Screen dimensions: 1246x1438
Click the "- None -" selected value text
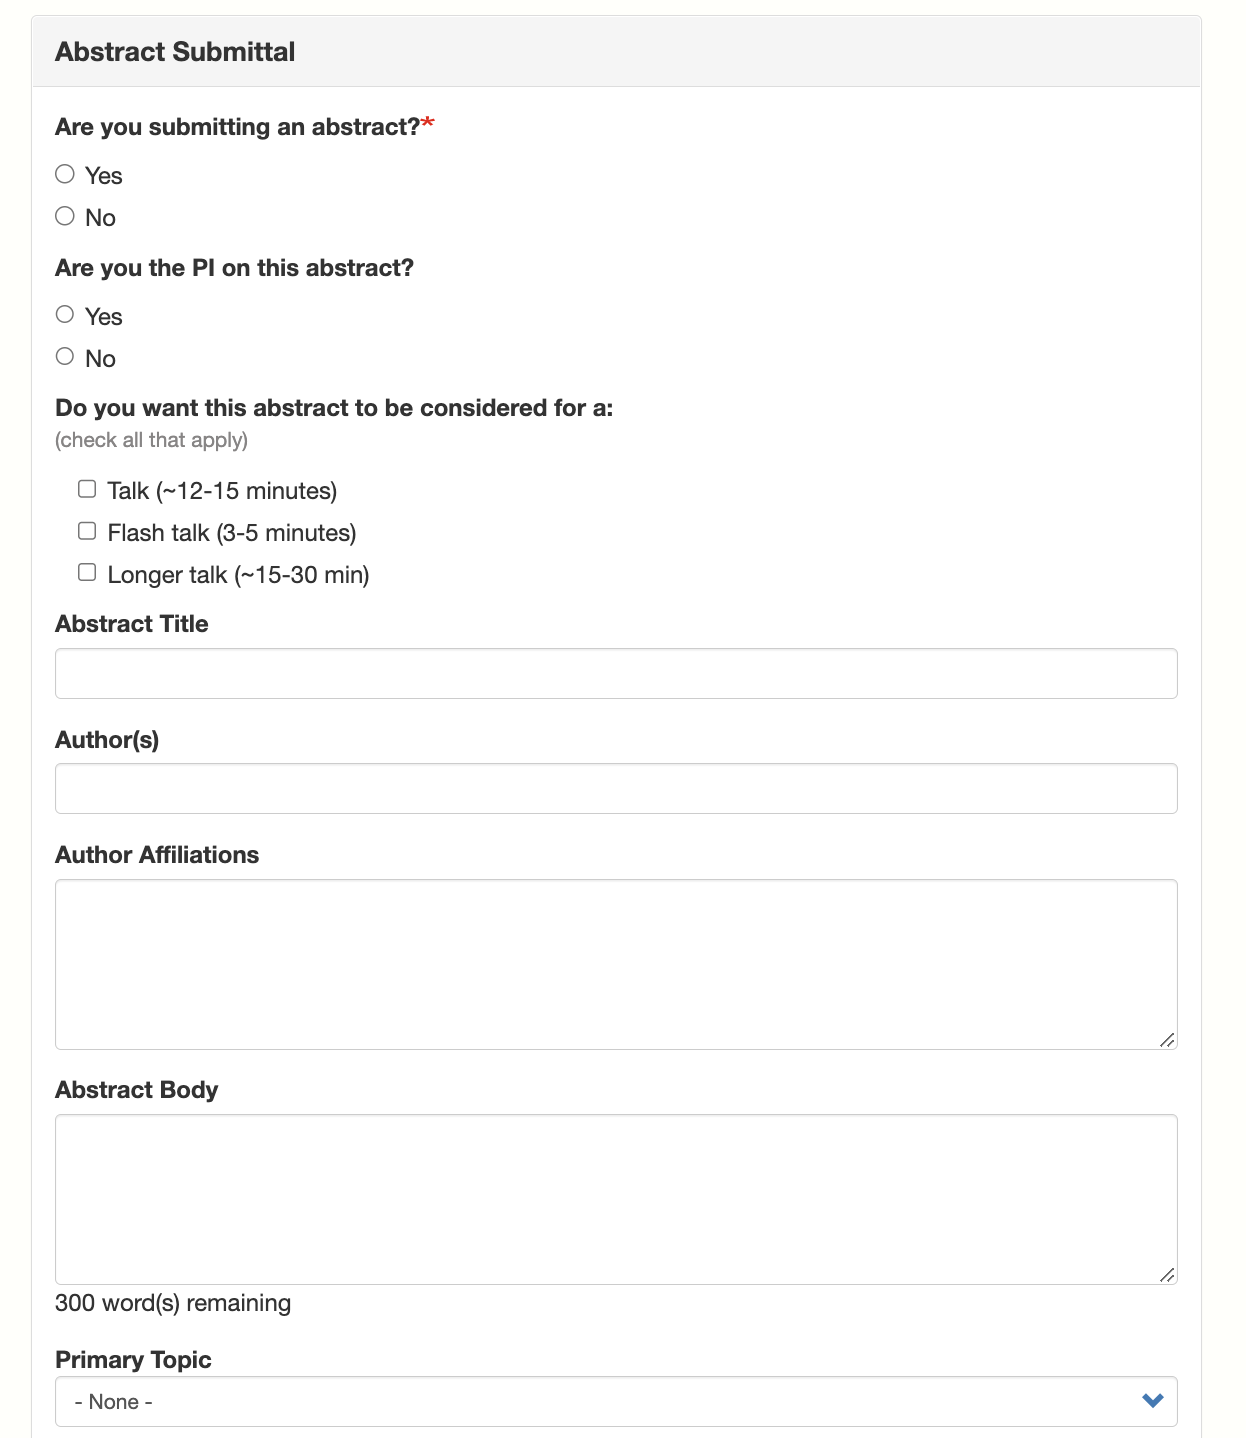(x=113, y=1402)
